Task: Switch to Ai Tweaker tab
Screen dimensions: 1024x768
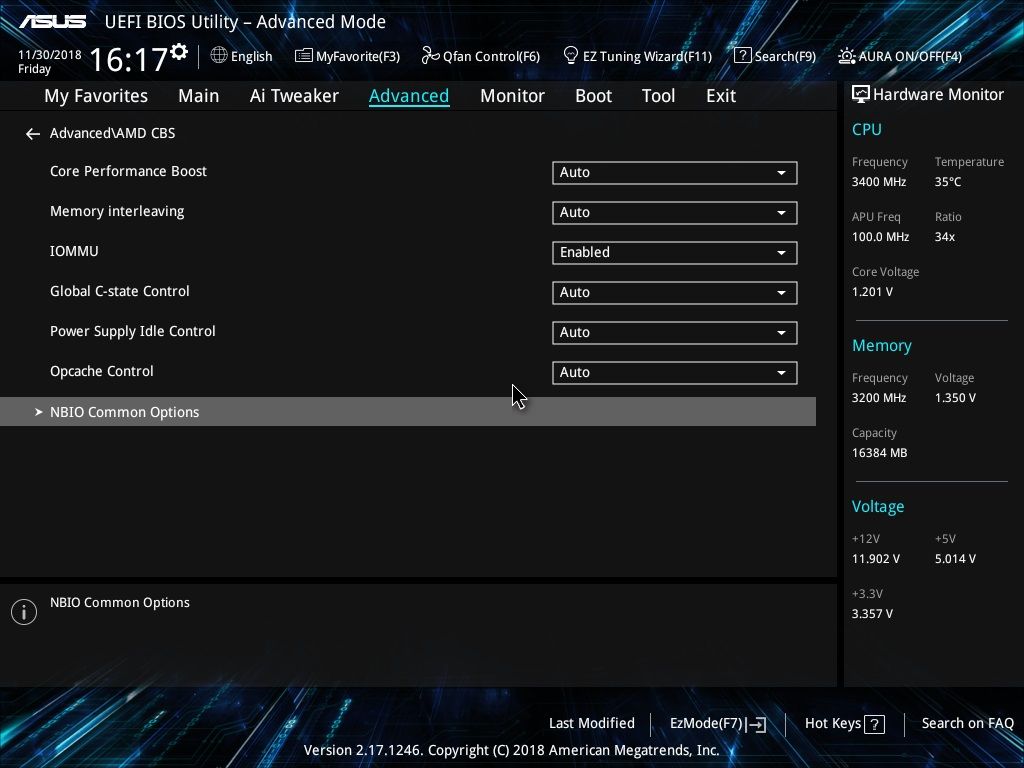Action: [294, 96]
